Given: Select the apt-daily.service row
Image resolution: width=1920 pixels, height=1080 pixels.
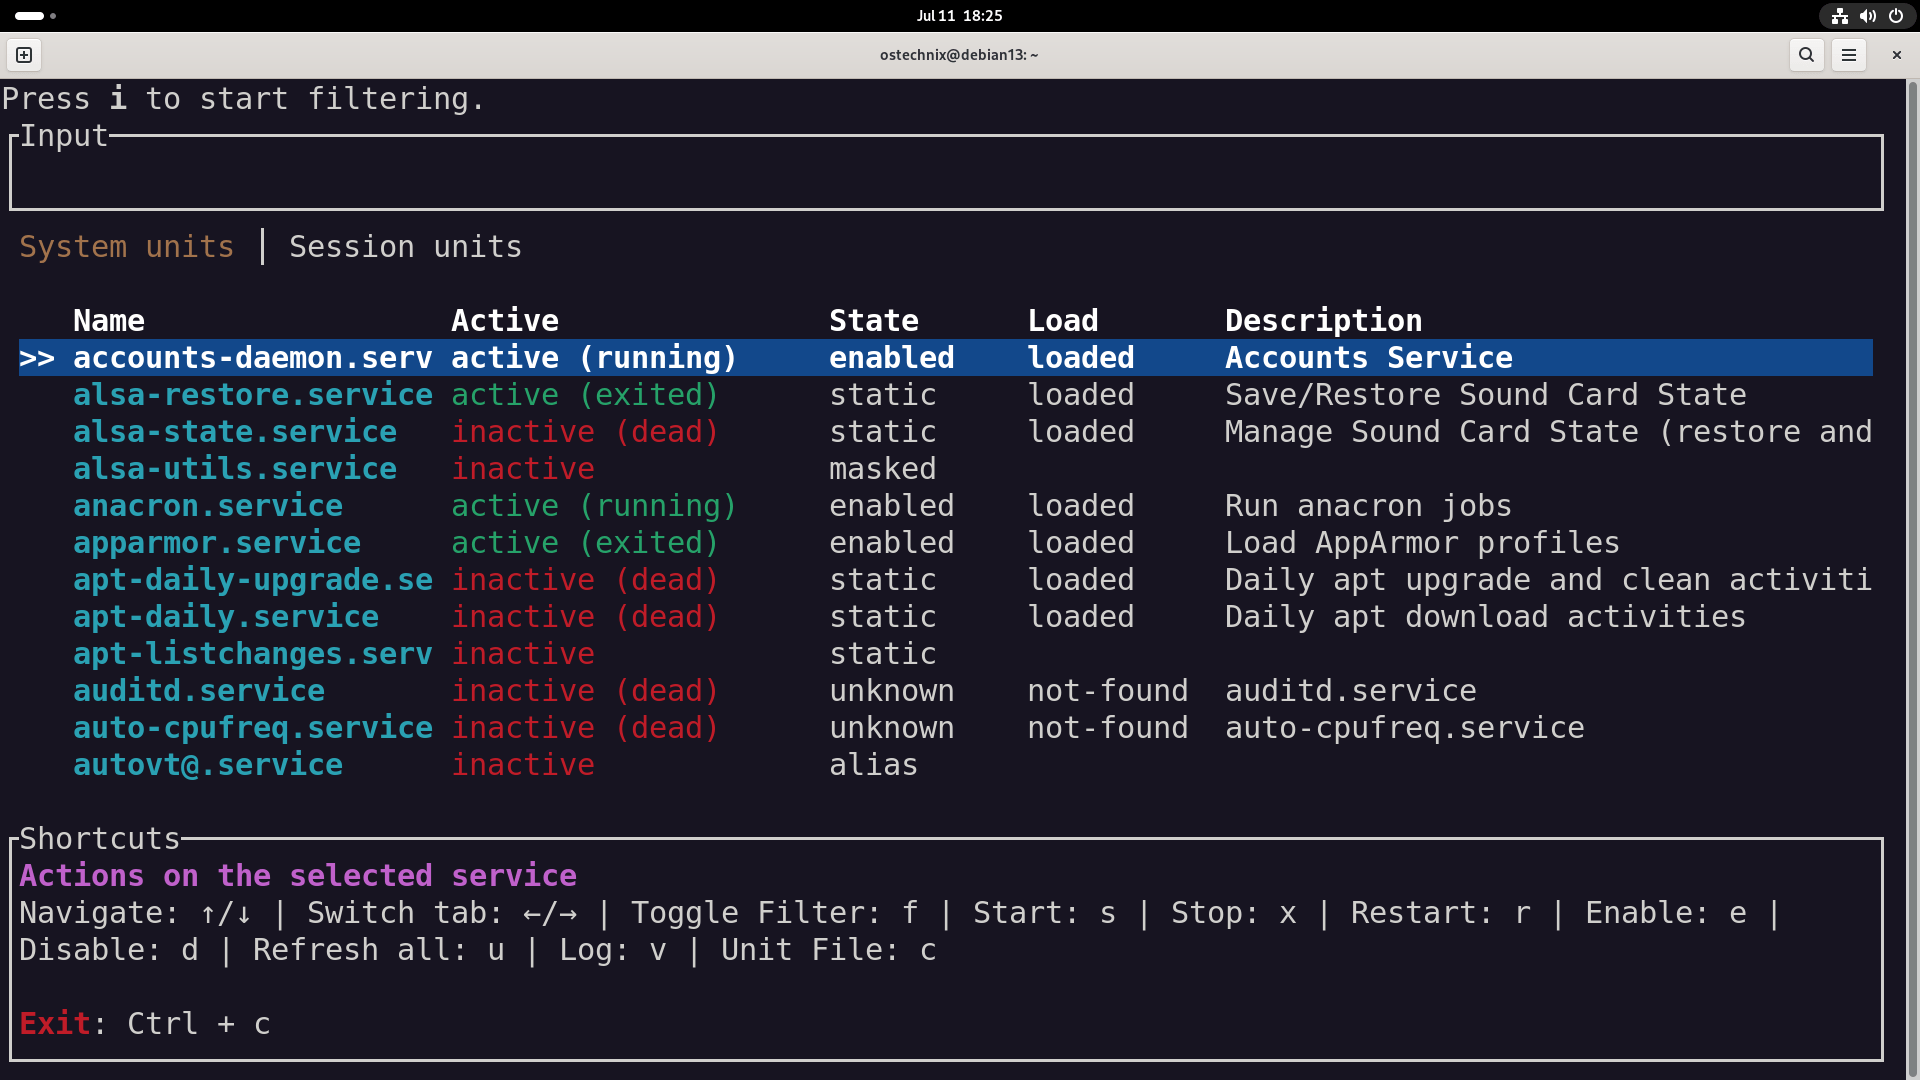Looking at the screenshot, I should point(225,616).
